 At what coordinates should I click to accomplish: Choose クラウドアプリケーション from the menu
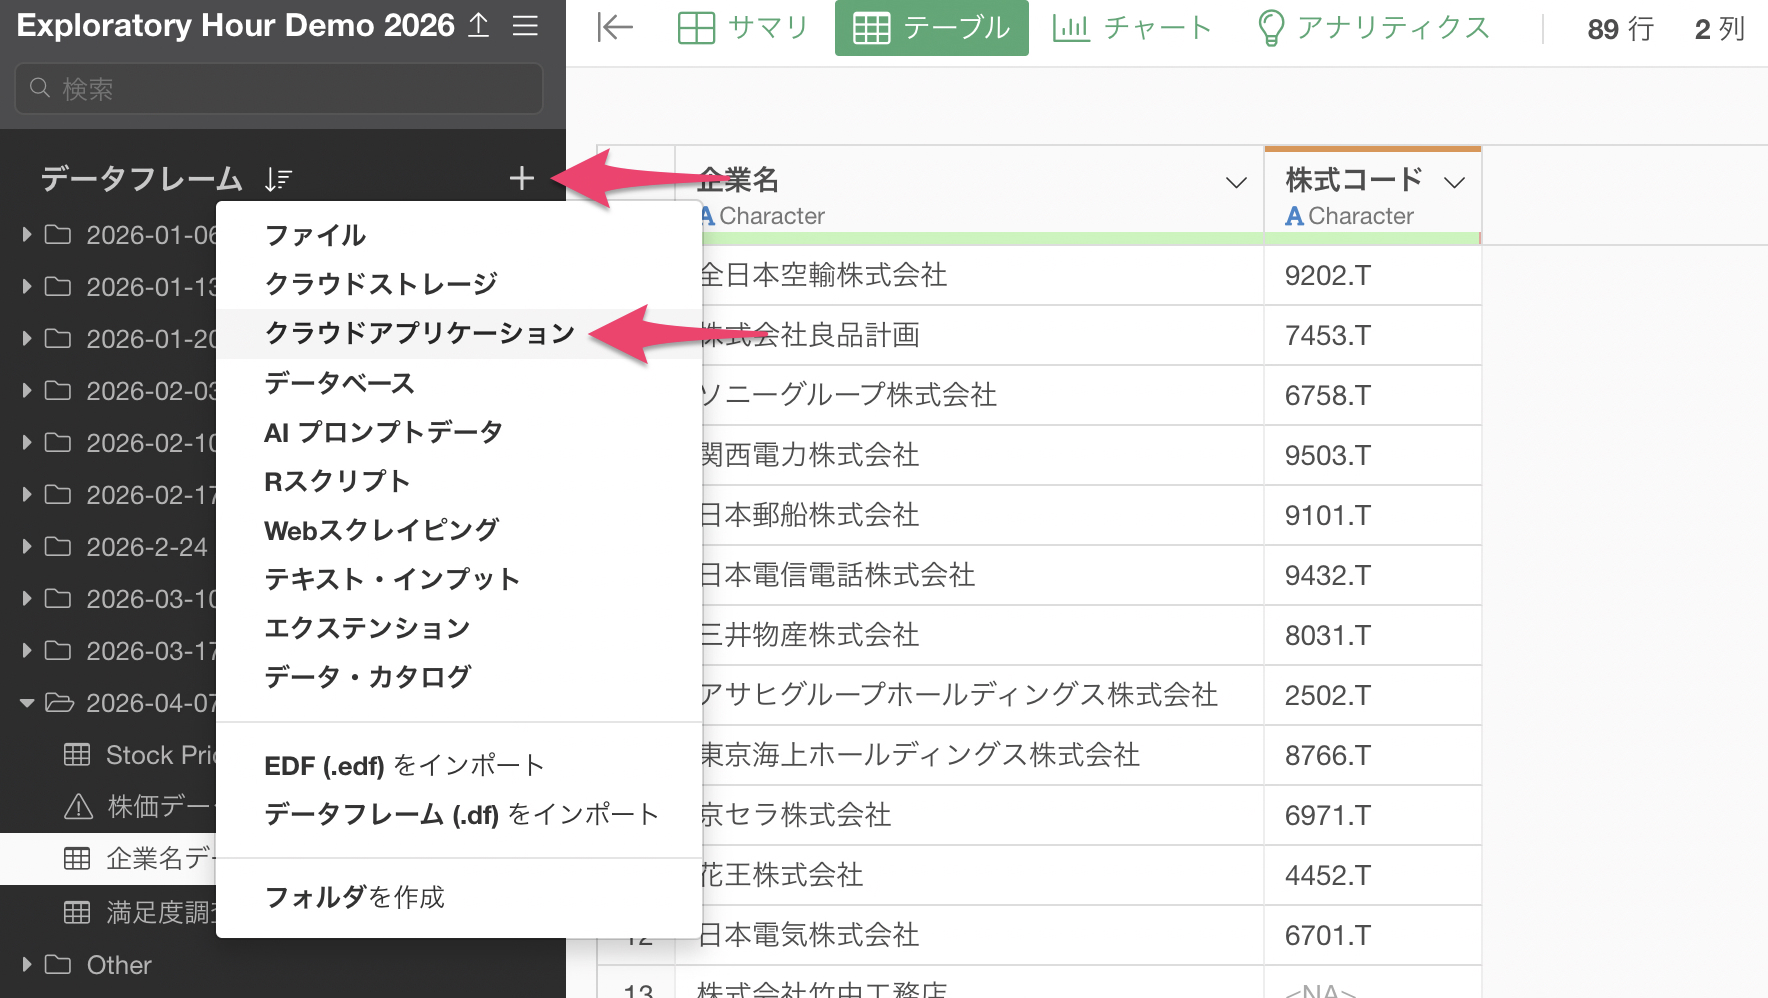point(420,333)
